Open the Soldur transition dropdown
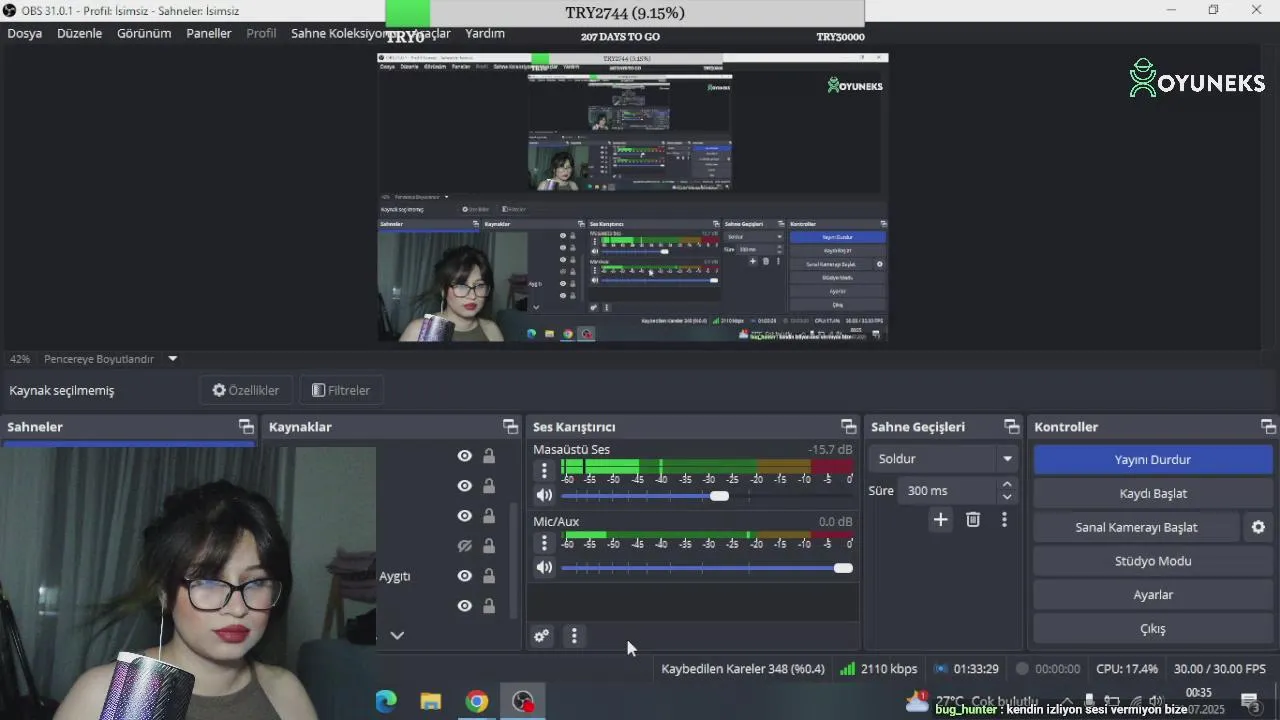The width and height of the screenshot is (1280, 720). (x=944, y=459)
